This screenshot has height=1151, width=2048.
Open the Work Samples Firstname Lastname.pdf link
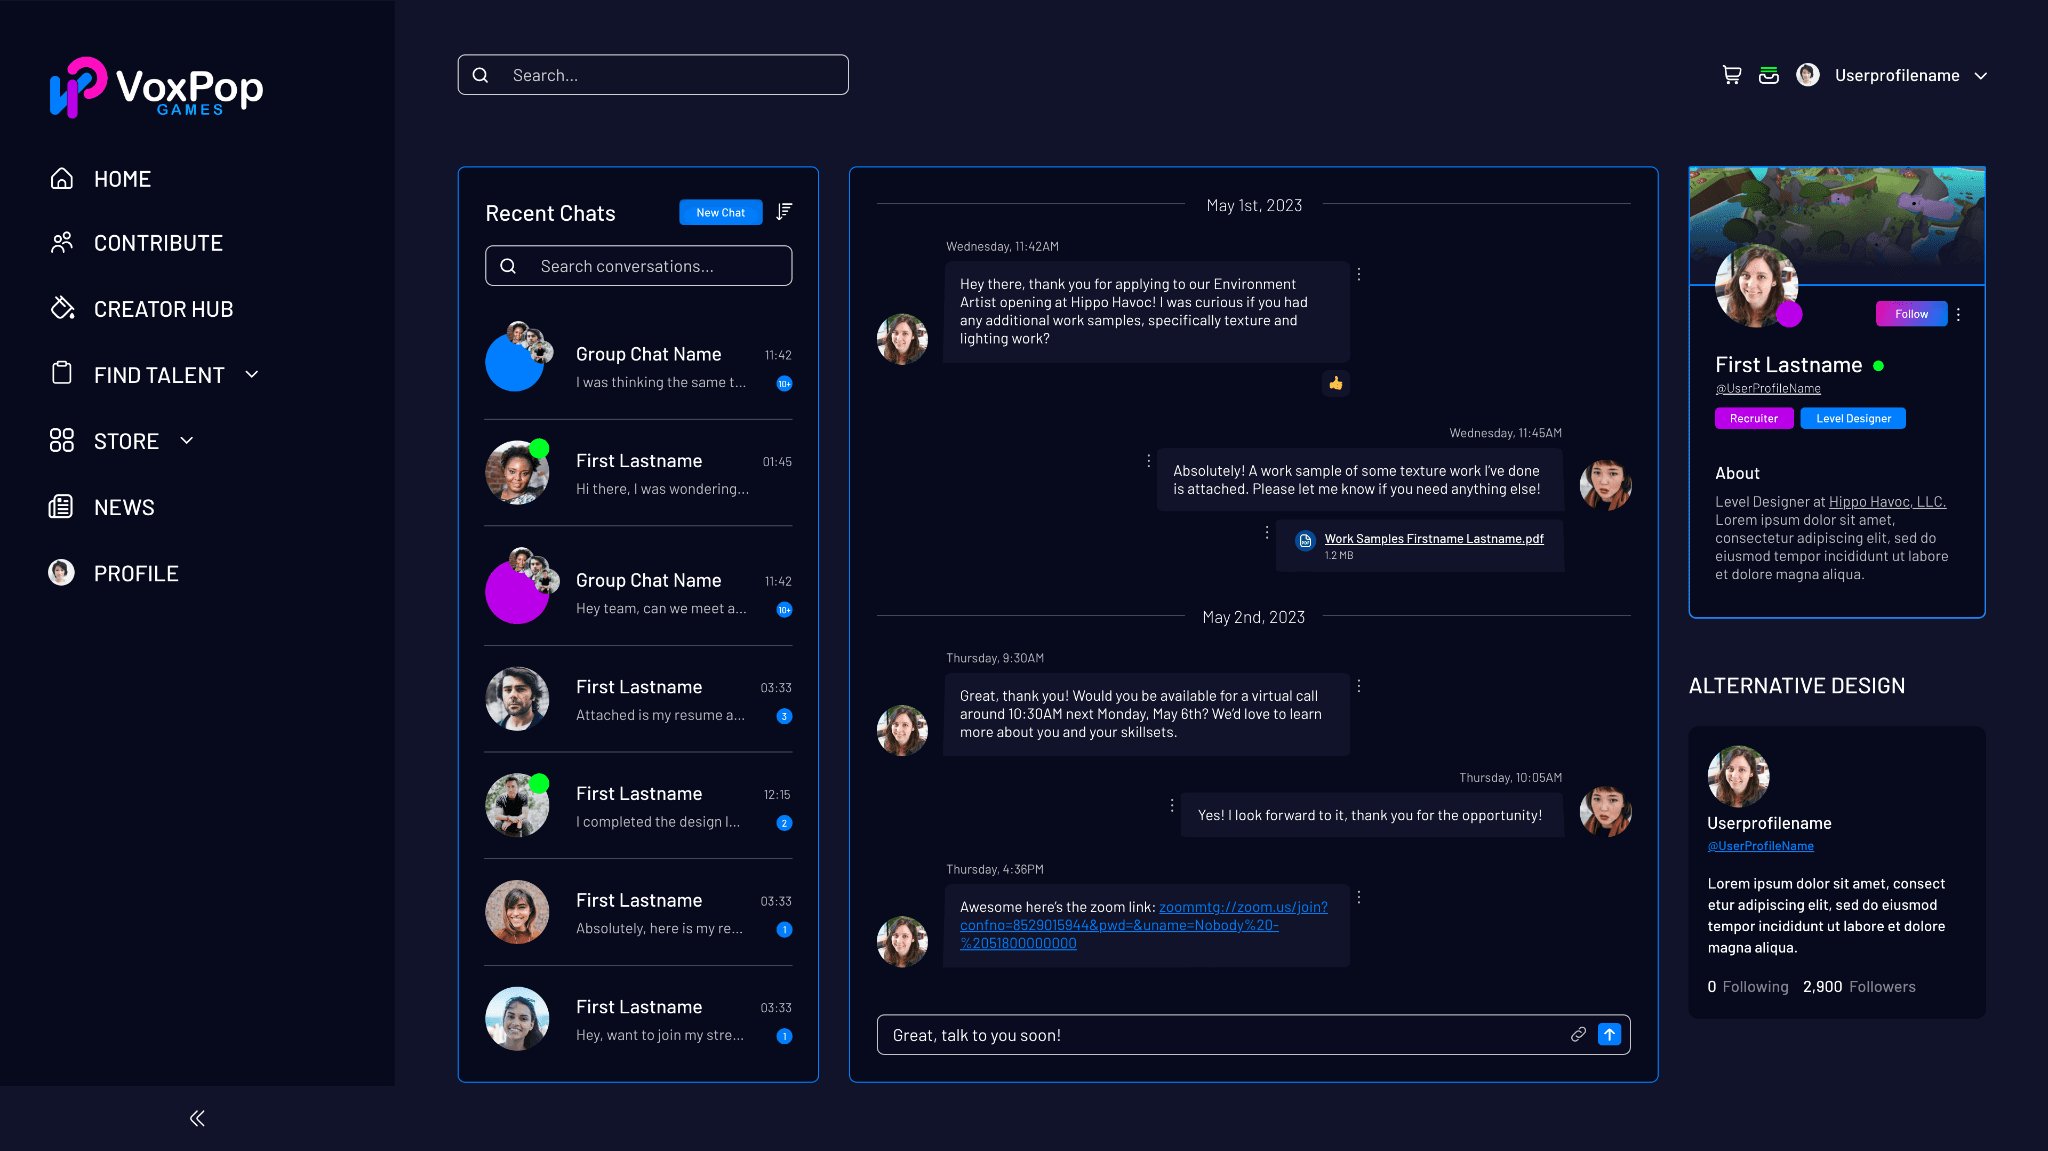(1433, 538)
